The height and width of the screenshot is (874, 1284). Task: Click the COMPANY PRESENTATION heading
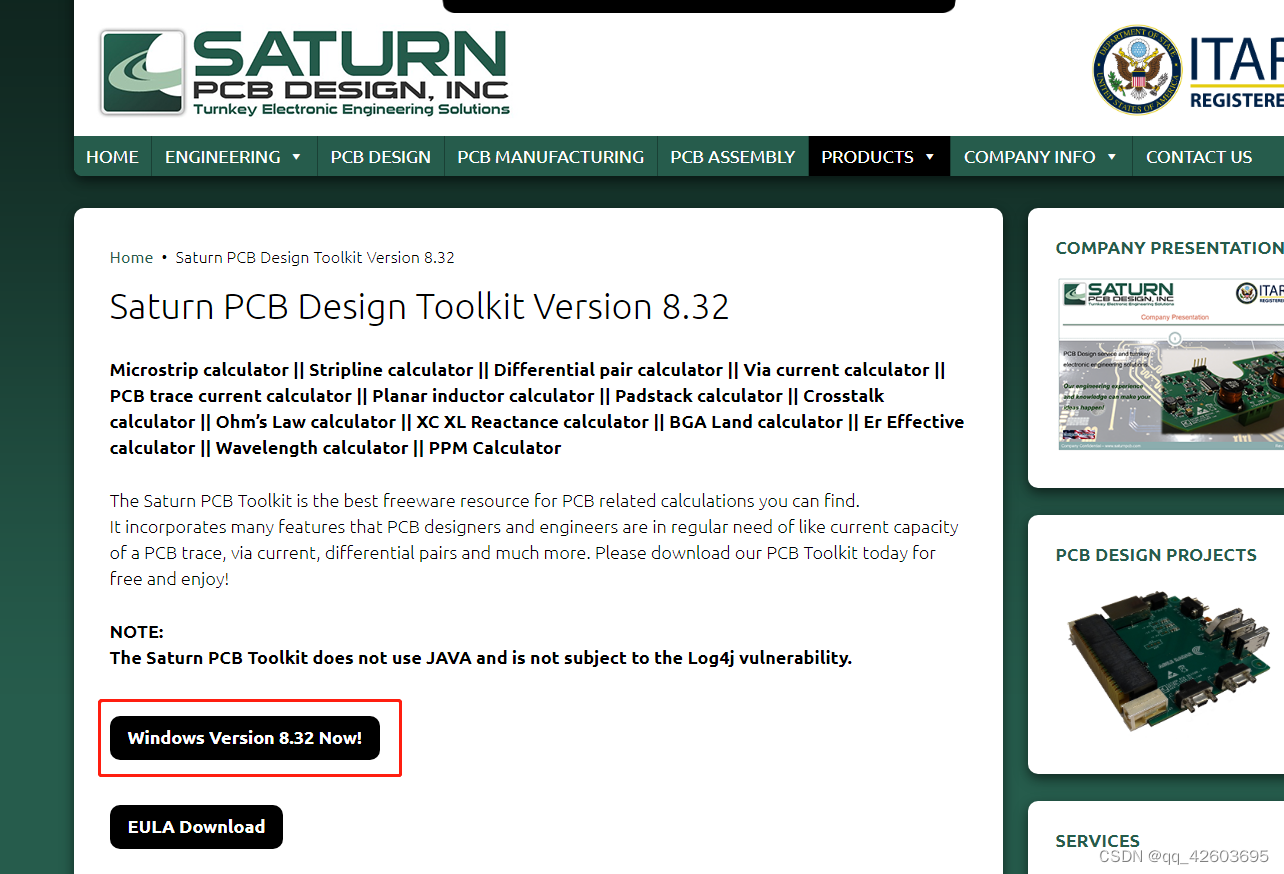[x=1168, y=248]
